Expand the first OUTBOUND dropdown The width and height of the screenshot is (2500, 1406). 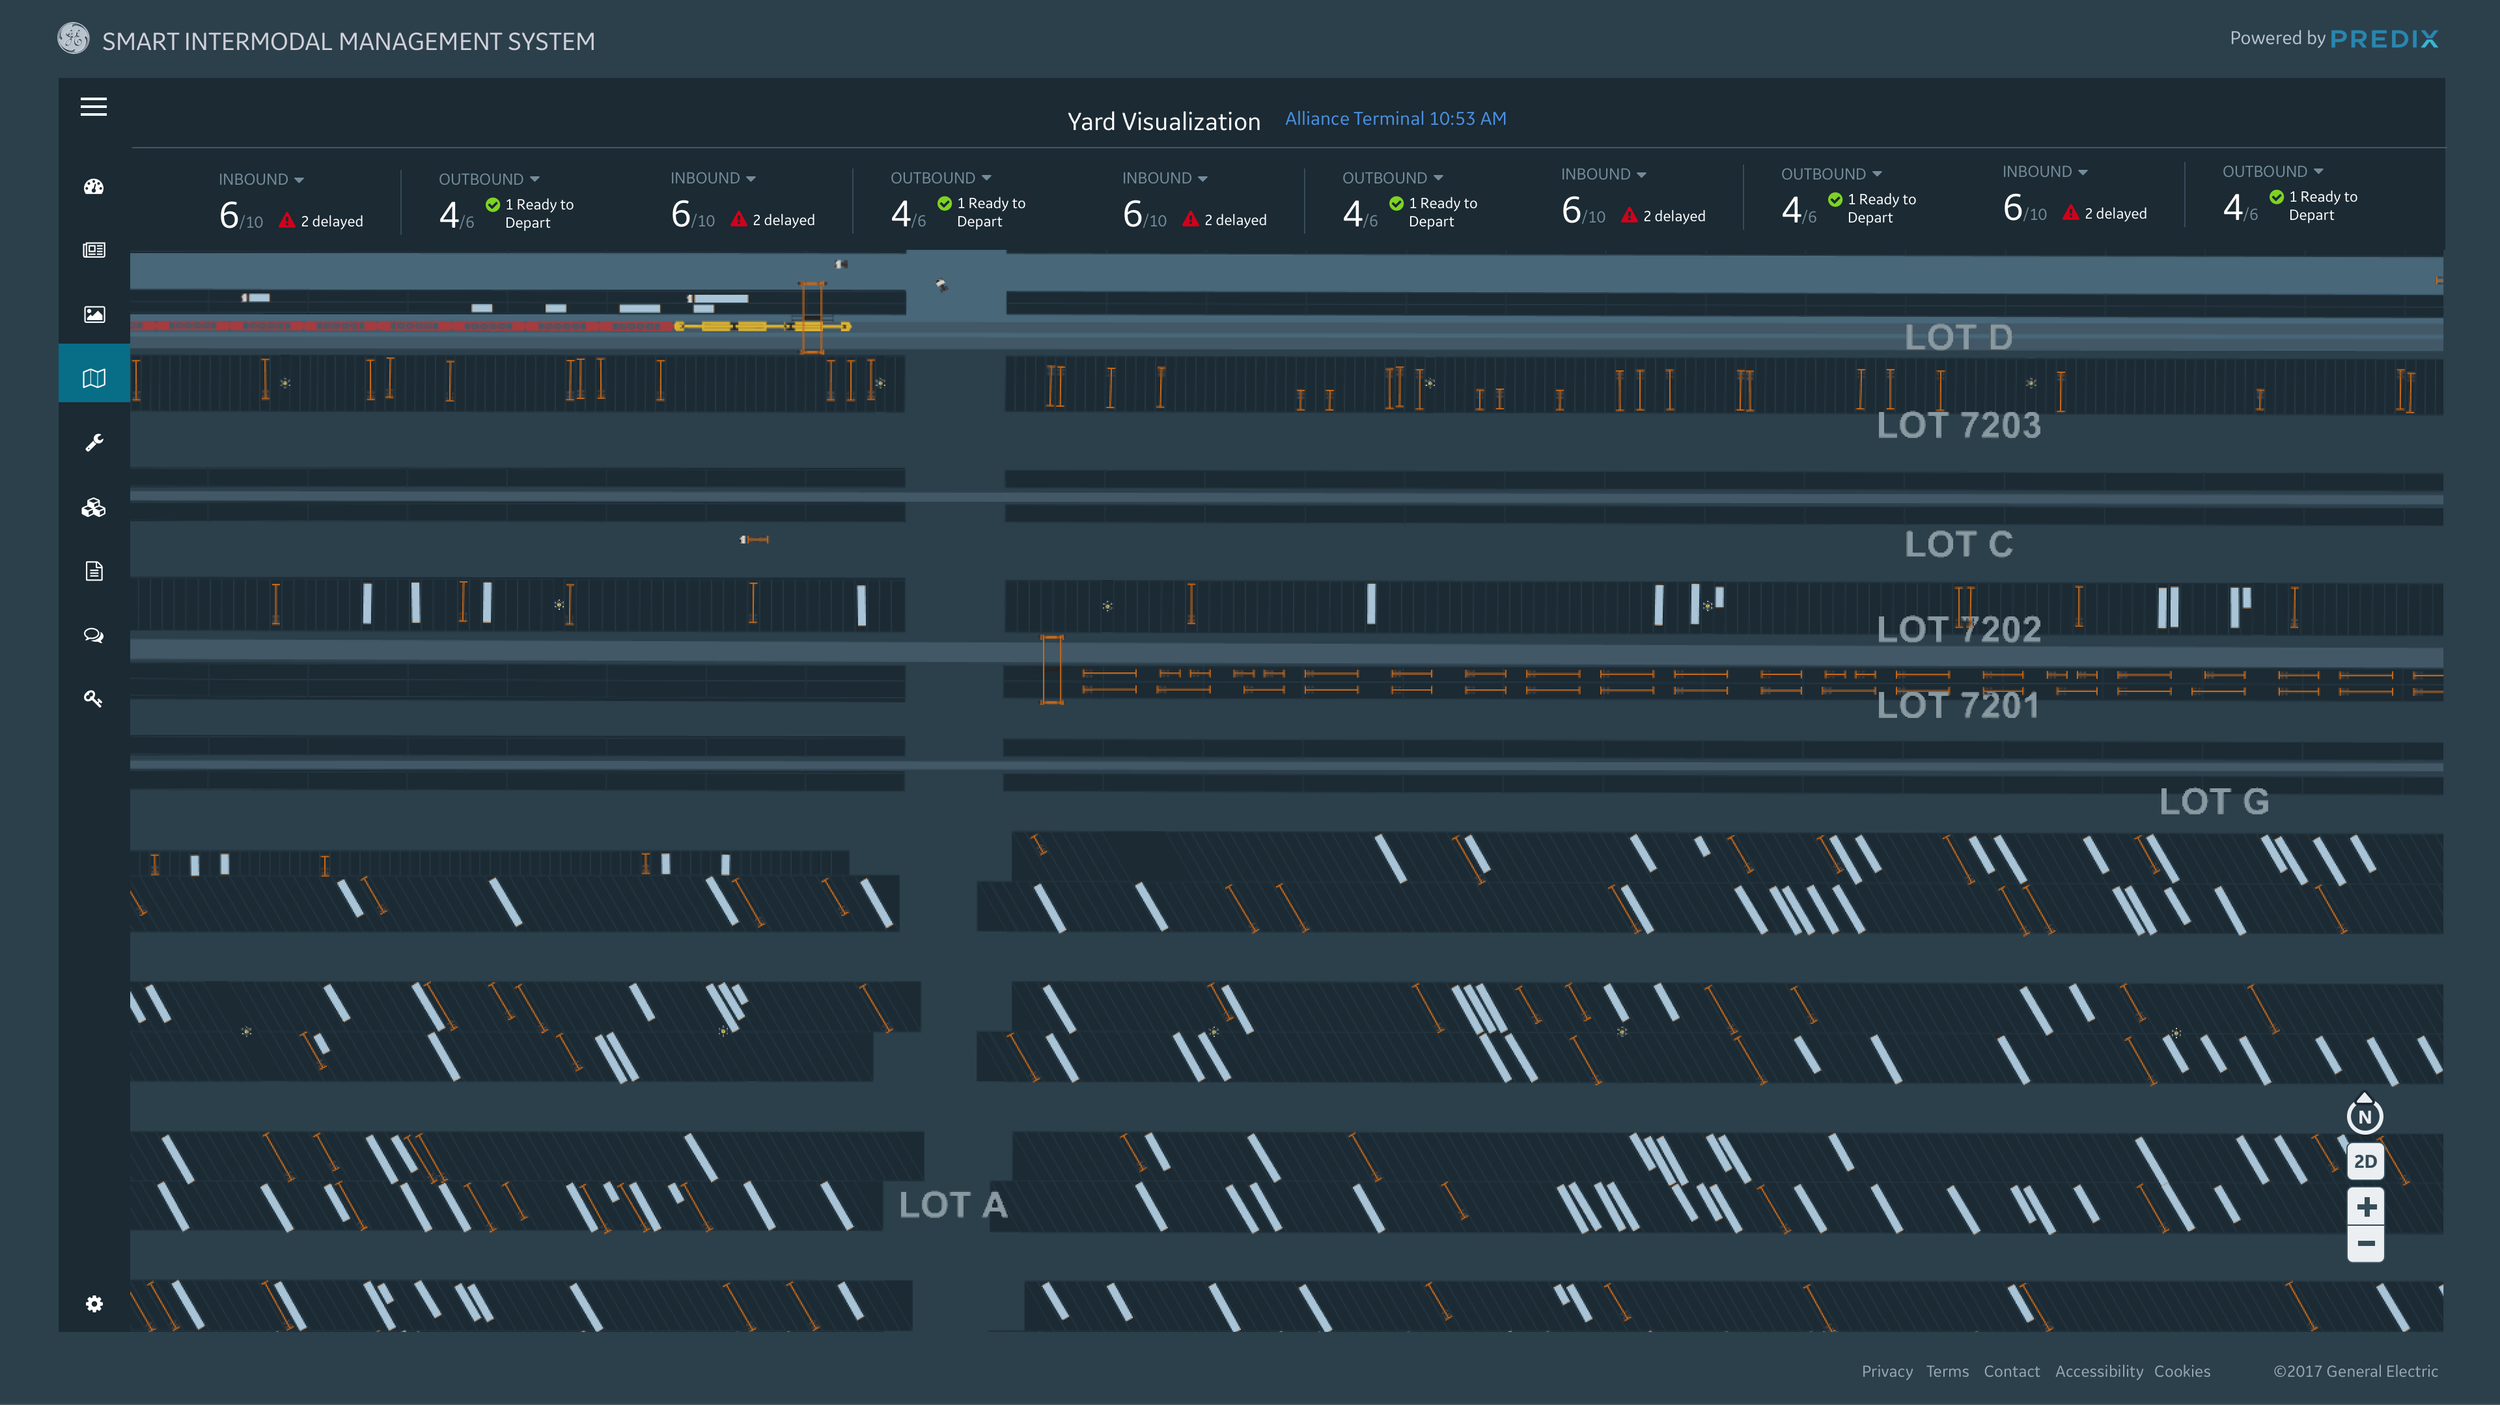coord(489,180)
